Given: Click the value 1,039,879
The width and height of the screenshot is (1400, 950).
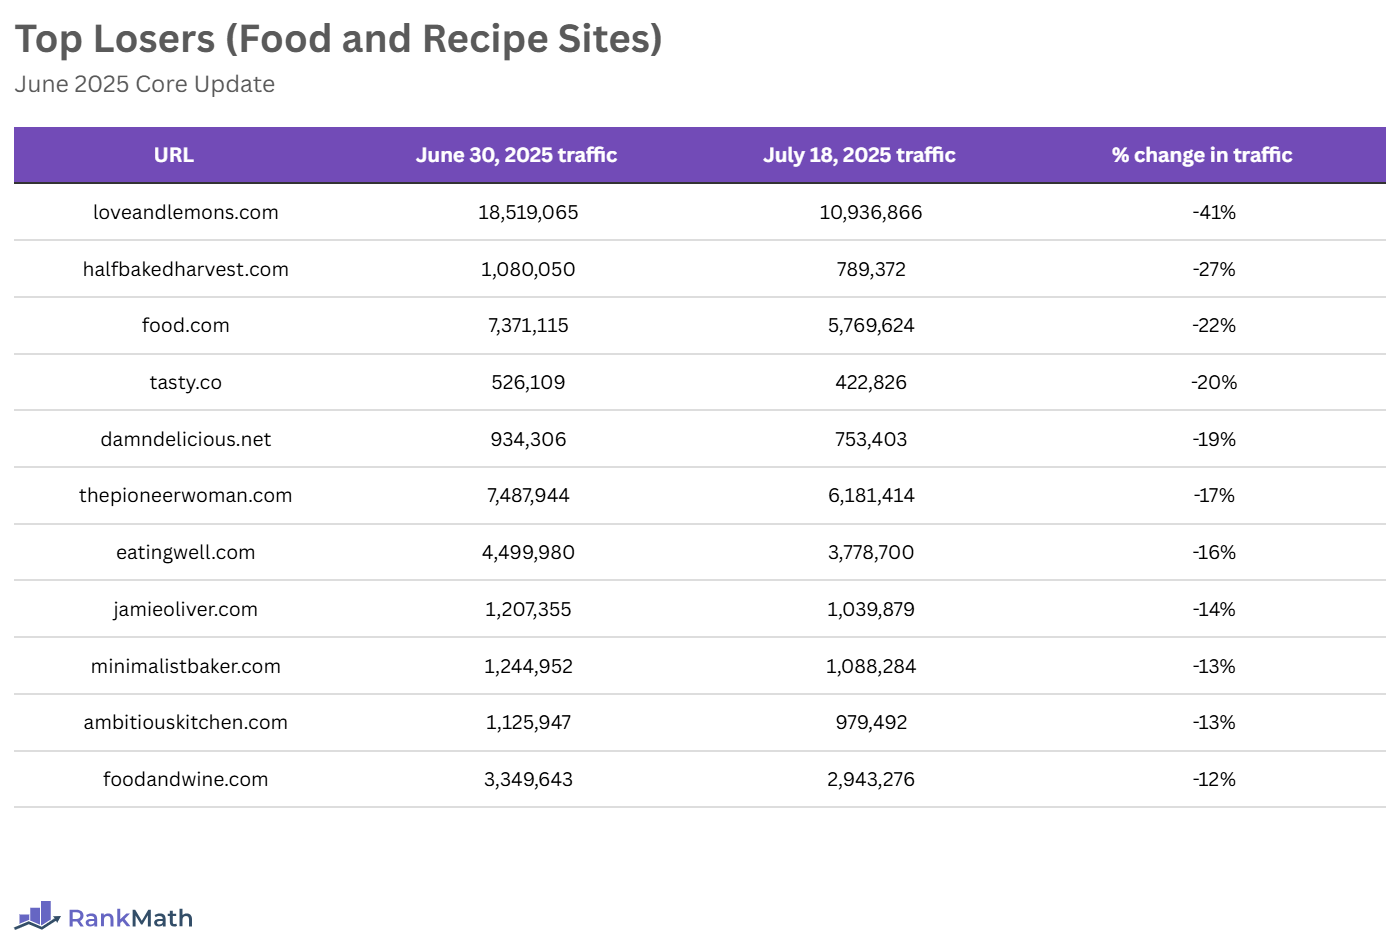Looking at the screenshot, I should 871,609.
